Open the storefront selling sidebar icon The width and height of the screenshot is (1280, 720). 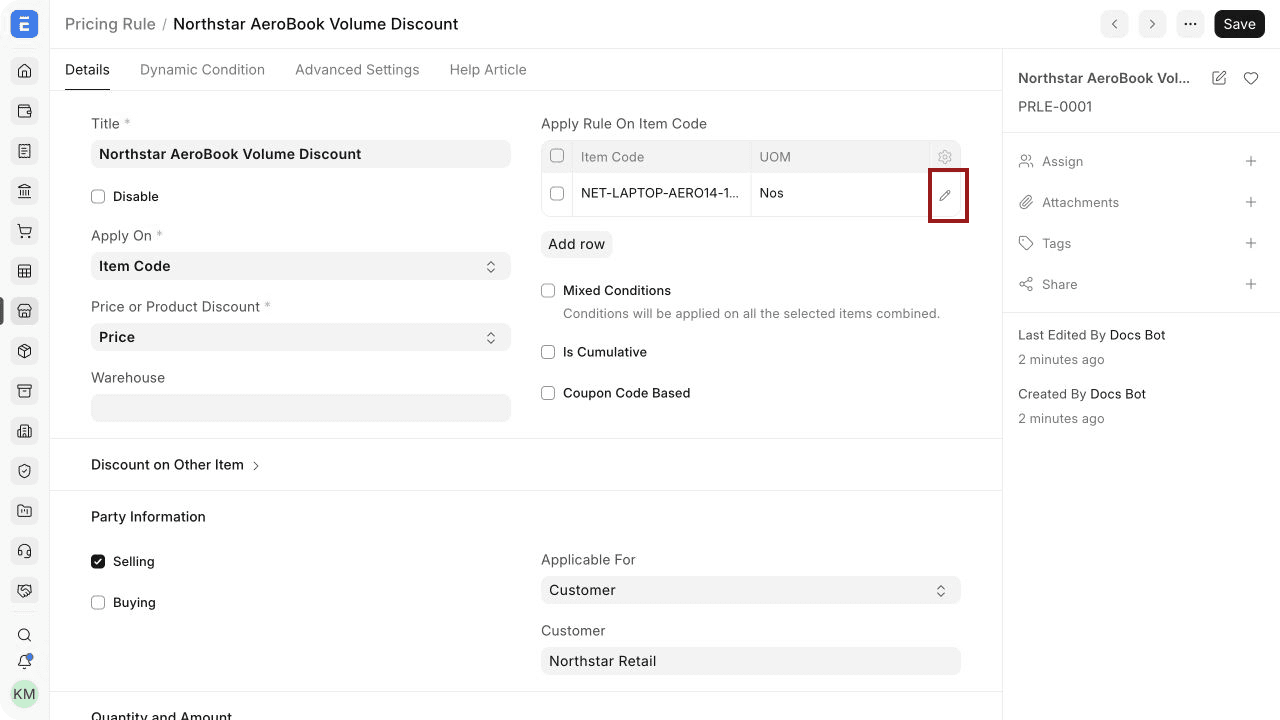coord(25,311)
